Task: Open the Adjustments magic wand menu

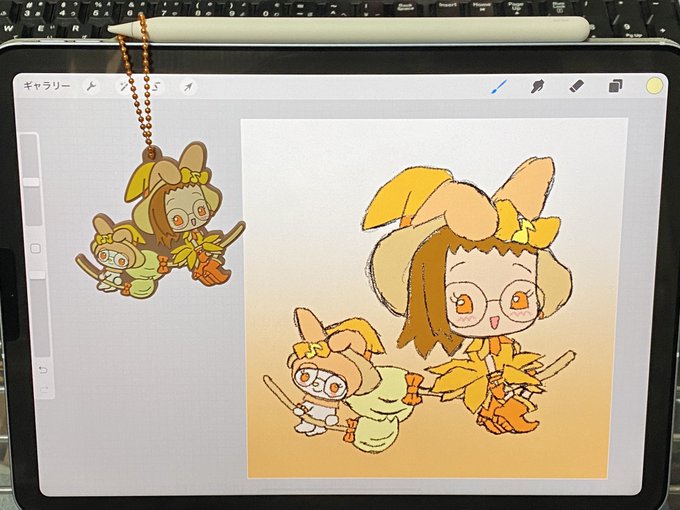Action: (x=124, y=87)
